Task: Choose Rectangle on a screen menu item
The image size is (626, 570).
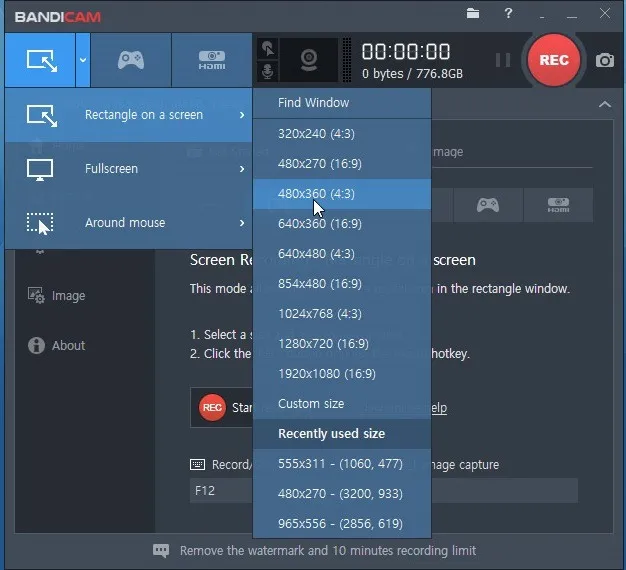Action: point(129,115)
